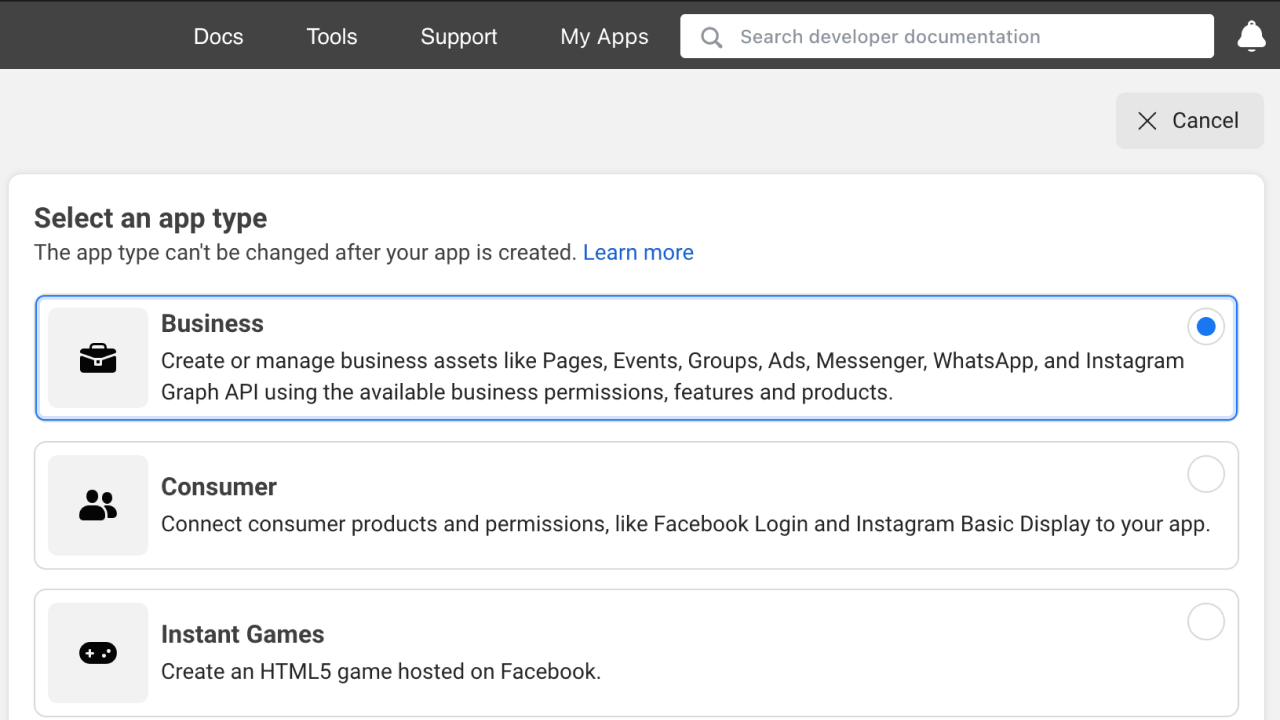Click the X icon on the Cancel button
This screenshot has height=720, width=1280.
tap(1147, 120)
